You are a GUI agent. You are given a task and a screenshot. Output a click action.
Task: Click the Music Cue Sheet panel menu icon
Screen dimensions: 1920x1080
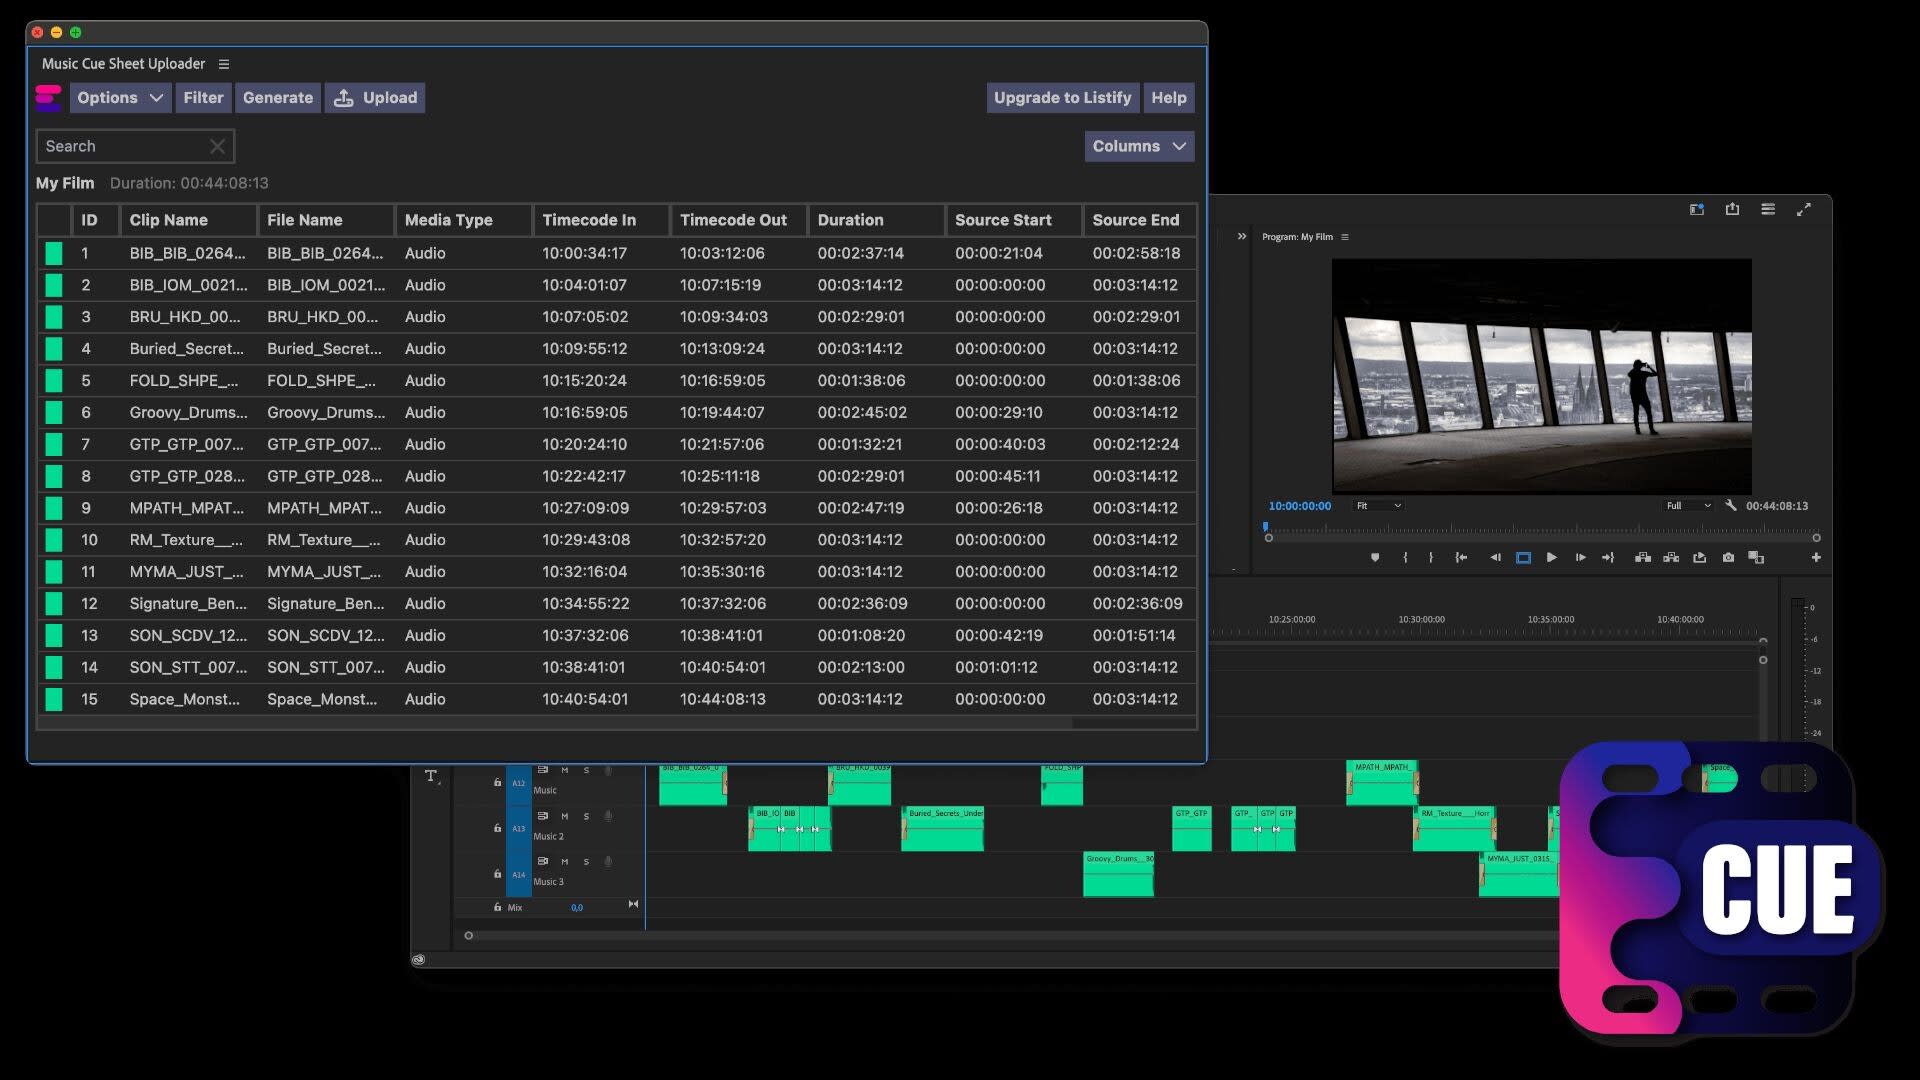point(224,64)
